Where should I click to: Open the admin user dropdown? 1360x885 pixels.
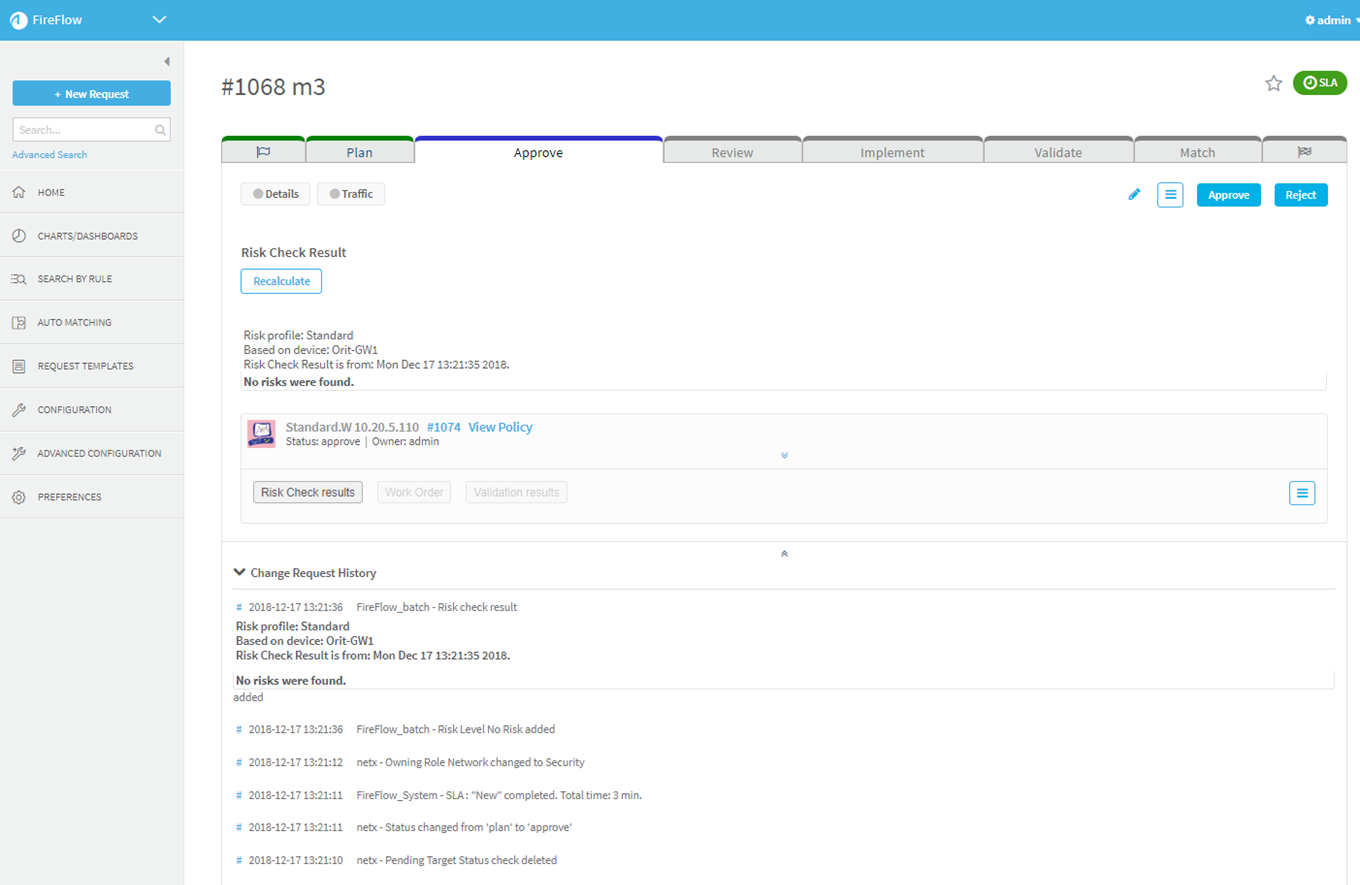tap(1332, 20)
